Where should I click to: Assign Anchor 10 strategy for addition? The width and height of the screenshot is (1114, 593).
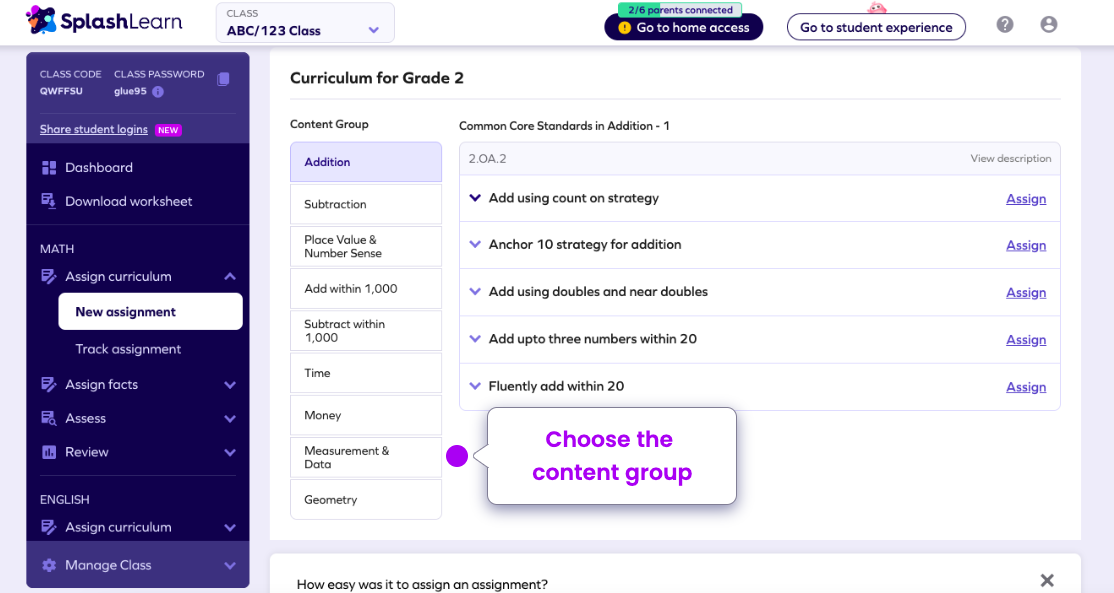coord(1026,246)
